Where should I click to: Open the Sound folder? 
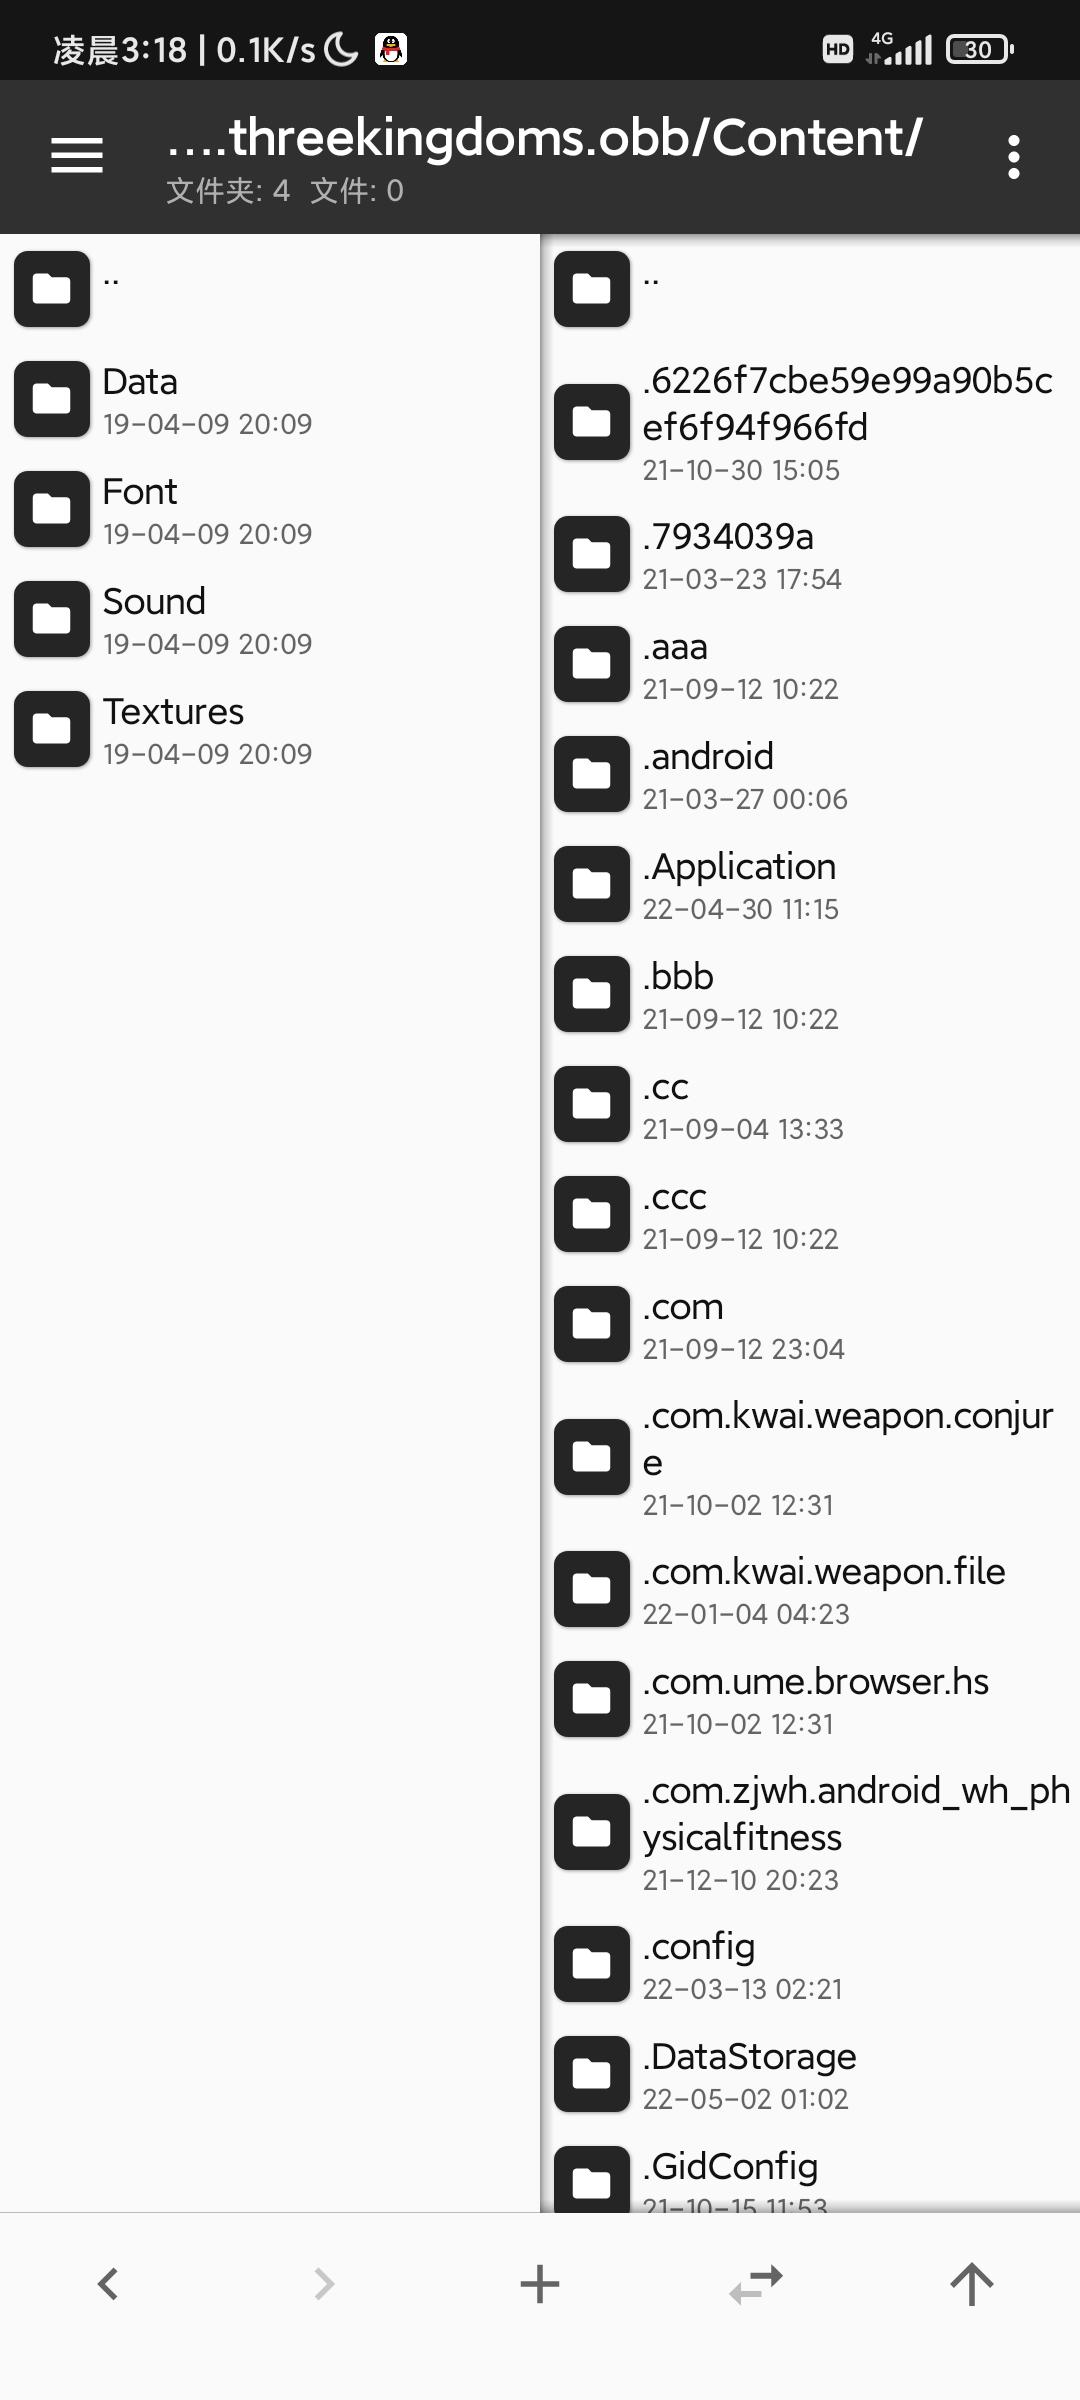[x=270, y=619]
